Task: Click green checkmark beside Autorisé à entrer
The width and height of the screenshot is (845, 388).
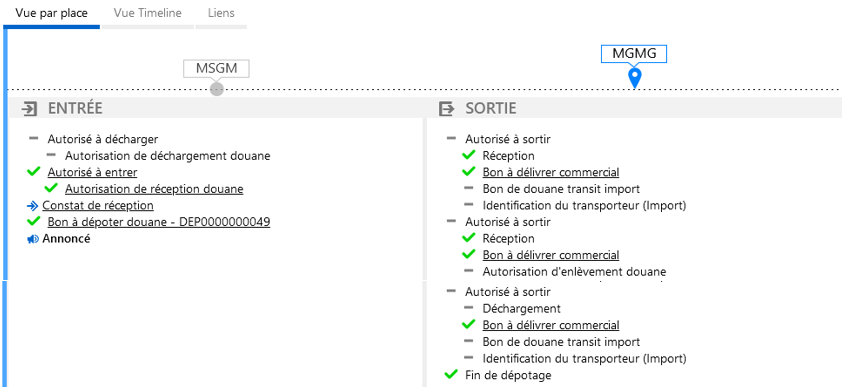Action: [x=33, y=172]
